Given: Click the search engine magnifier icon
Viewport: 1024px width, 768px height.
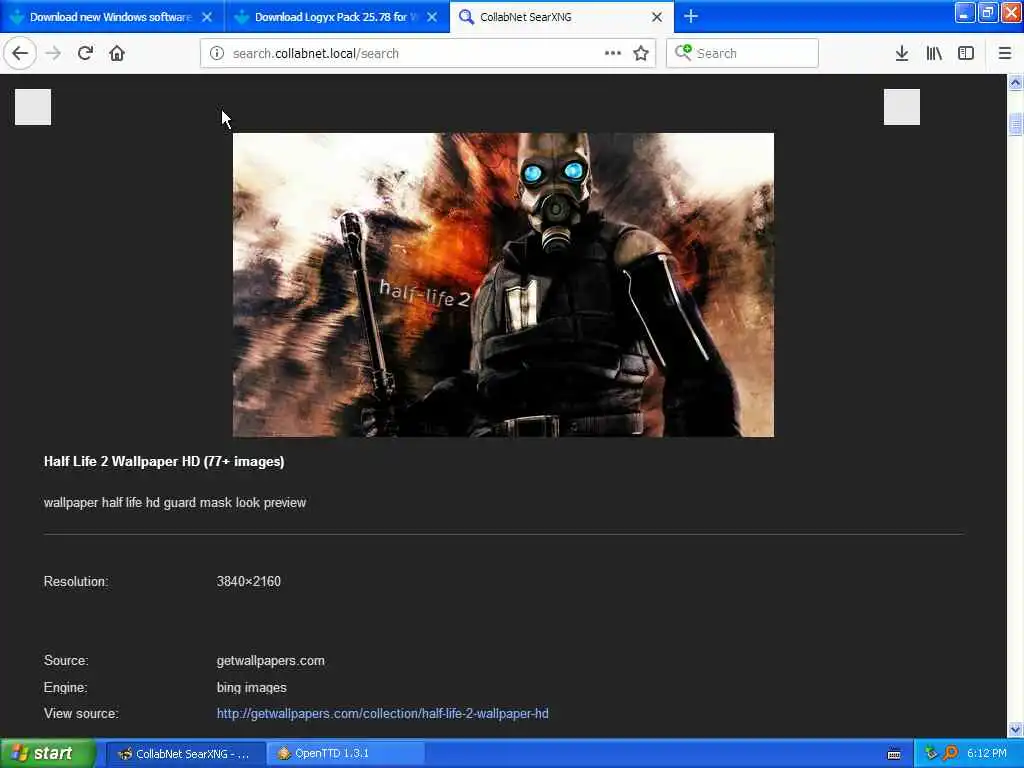Looking at the screenshot, I should coord(683,52).
